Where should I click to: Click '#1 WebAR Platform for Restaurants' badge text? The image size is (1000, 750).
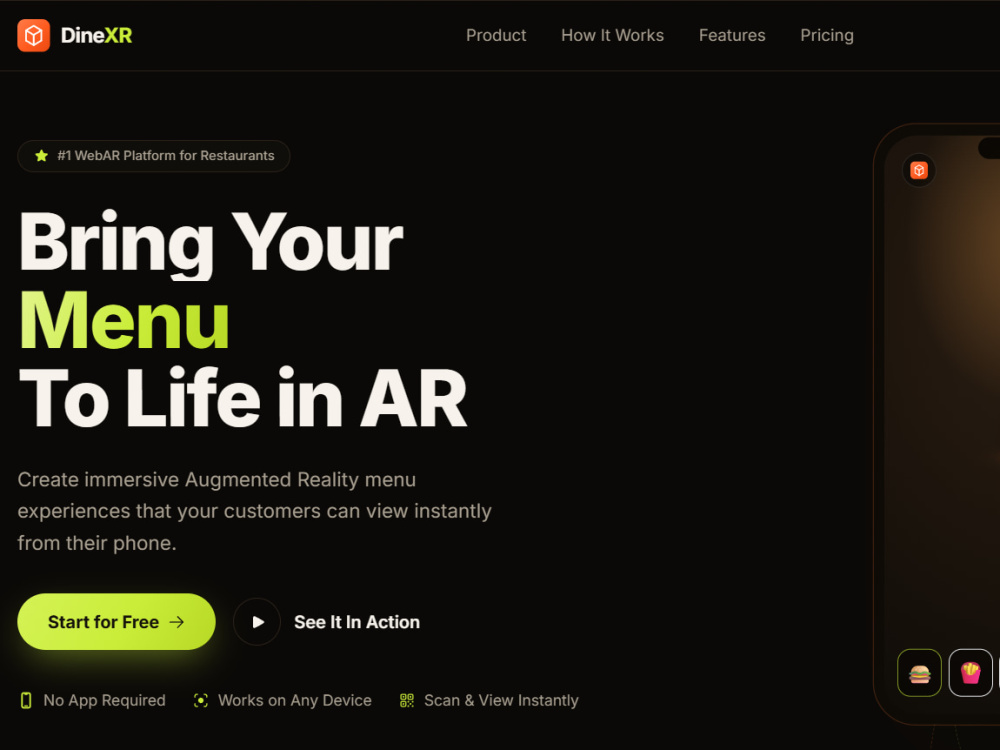[166, 156]
